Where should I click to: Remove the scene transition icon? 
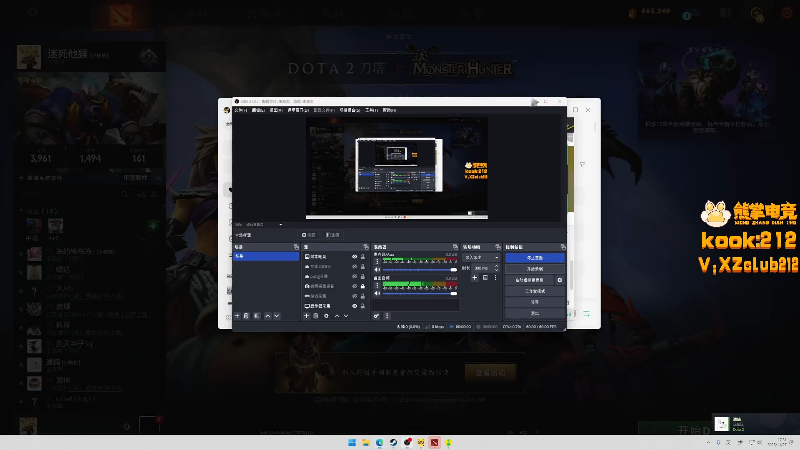(x=485, y=278)
